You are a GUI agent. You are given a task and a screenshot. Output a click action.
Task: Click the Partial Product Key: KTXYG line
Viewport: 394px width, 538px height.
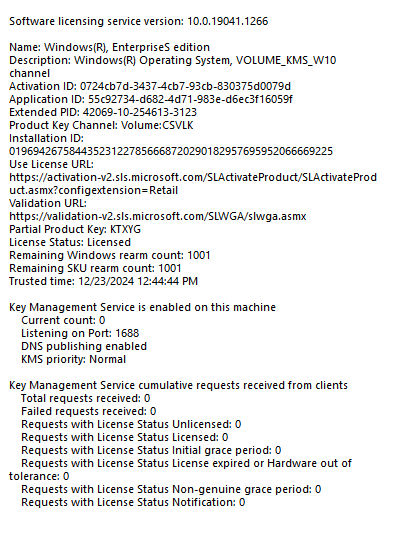(75, 229)
